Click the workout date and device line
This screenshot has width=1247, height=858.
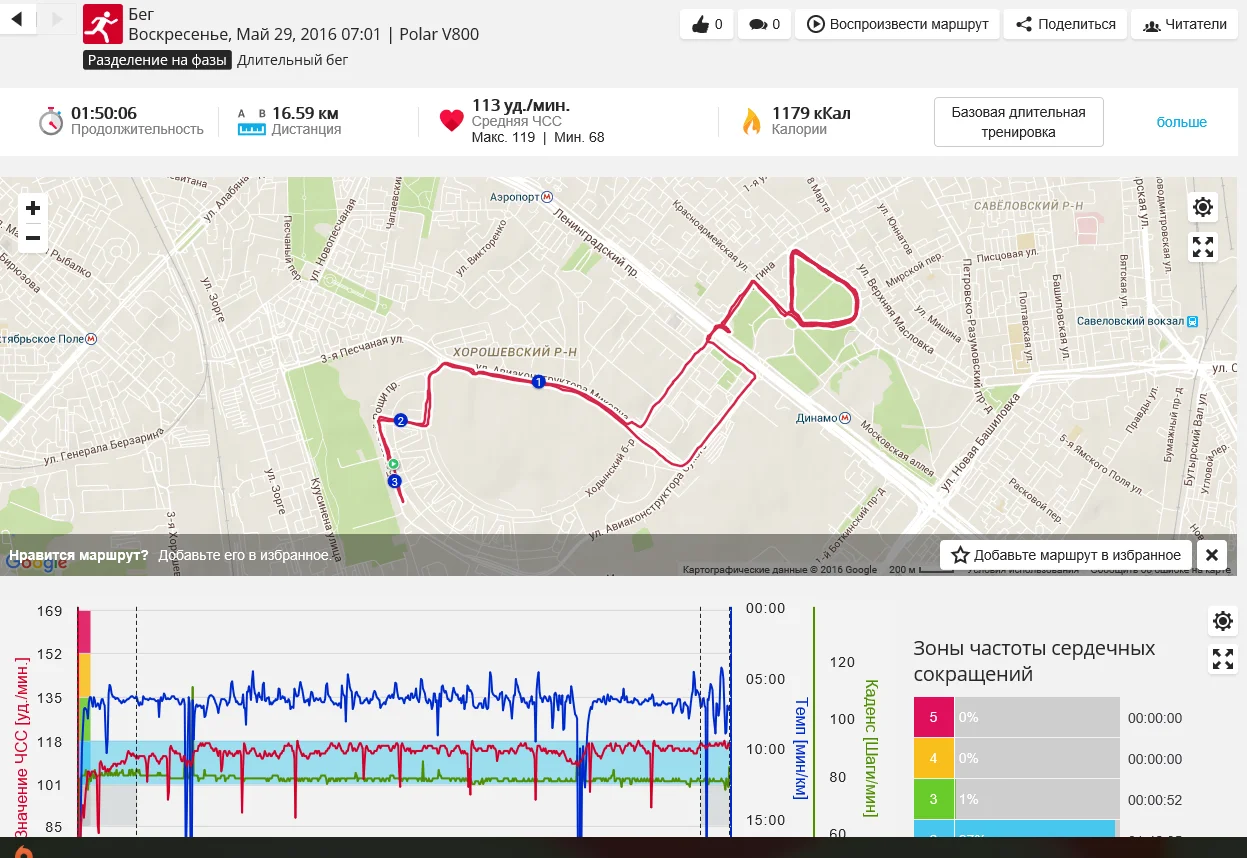304,34
